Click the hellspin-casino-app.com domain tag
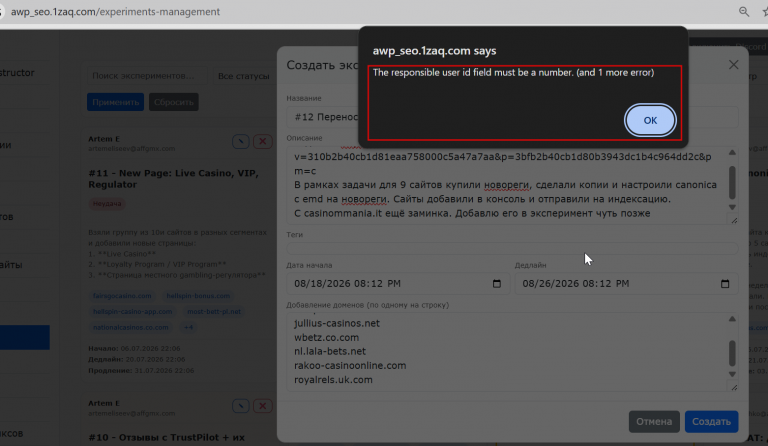The width and height of the screenshot is (768, 446). (132, 311)
